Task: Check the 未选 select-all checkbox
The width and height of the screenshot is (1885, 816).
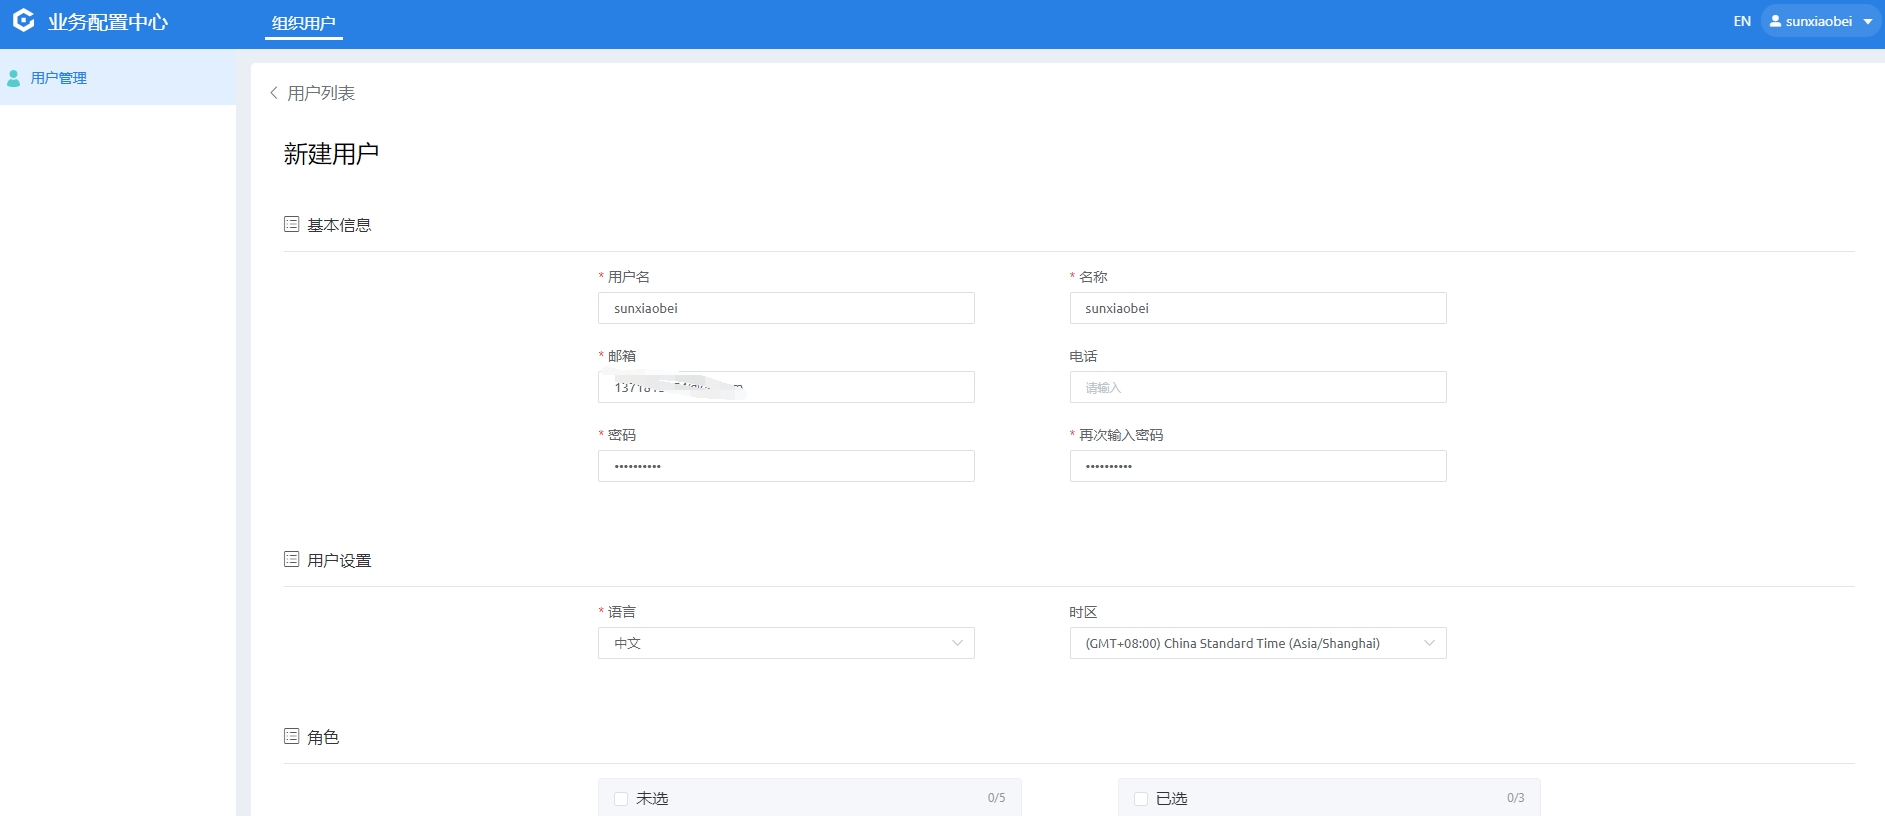Action: (x=621, y=799)
